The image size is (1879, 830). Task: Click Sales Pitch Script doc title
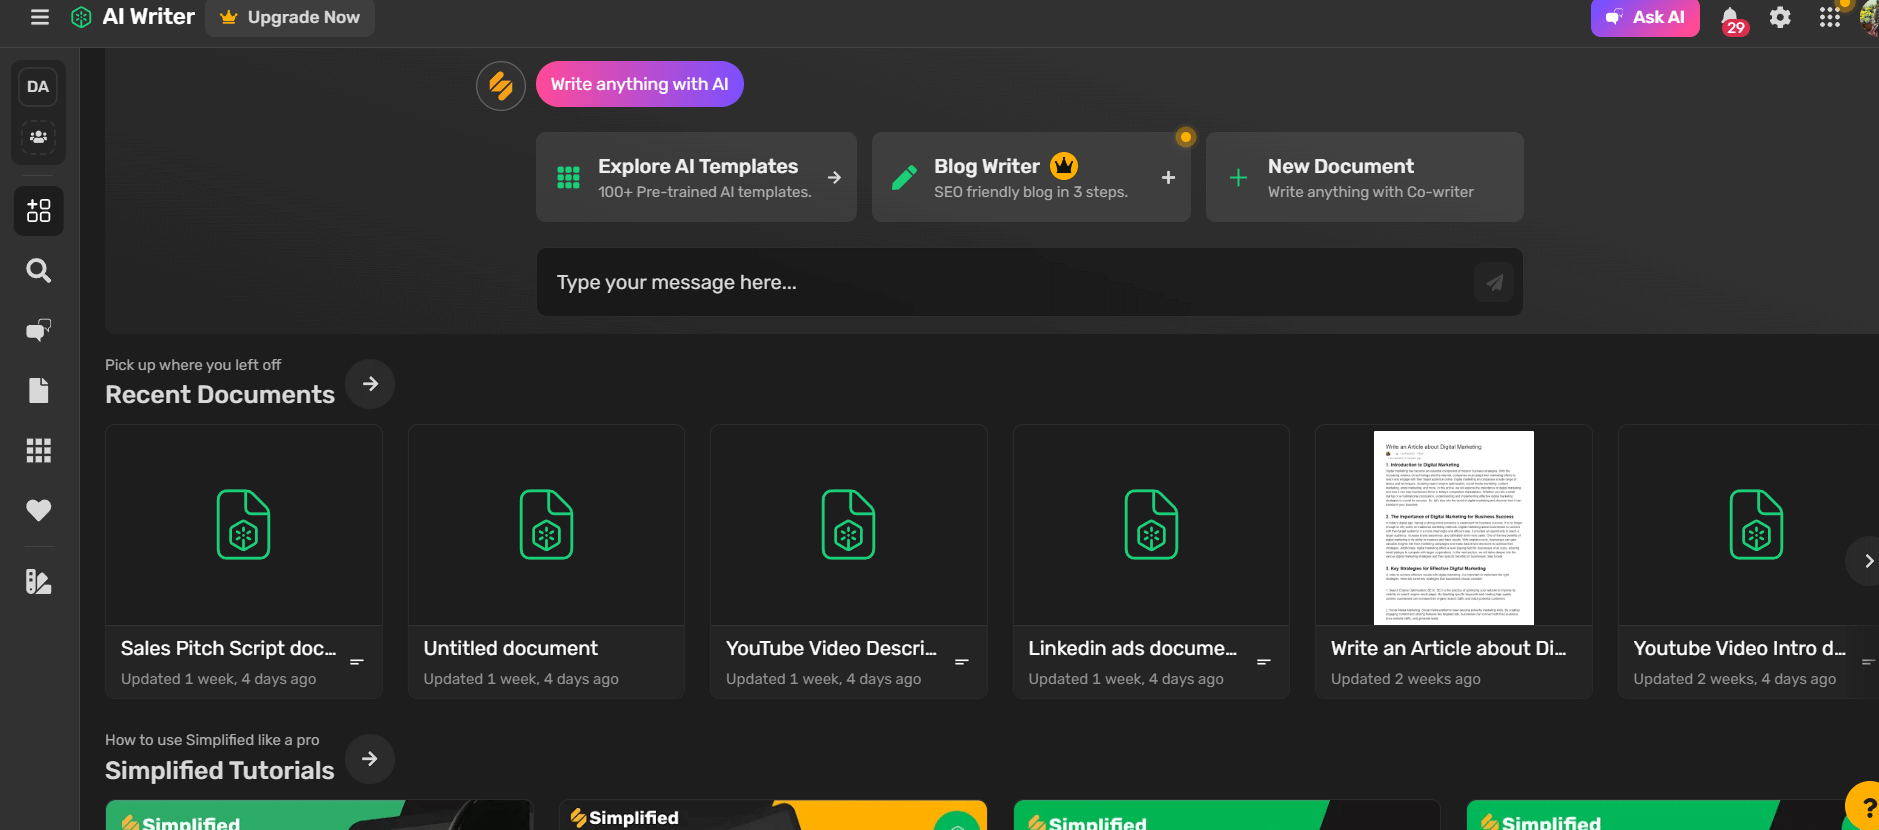pyautogui.click(x=228, y=648)
